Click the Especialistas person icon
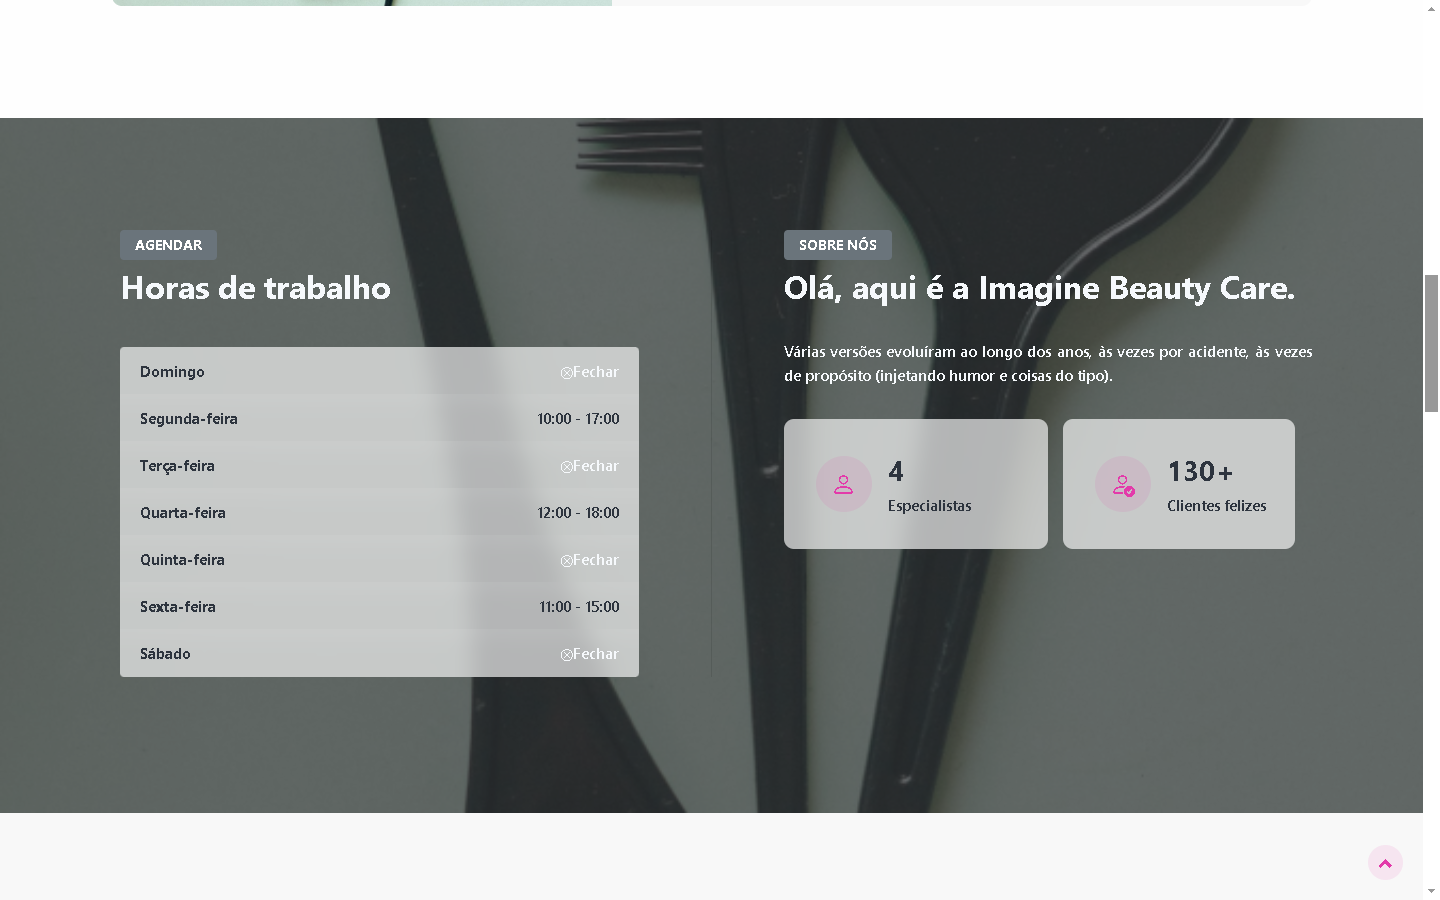 [844, 484]
